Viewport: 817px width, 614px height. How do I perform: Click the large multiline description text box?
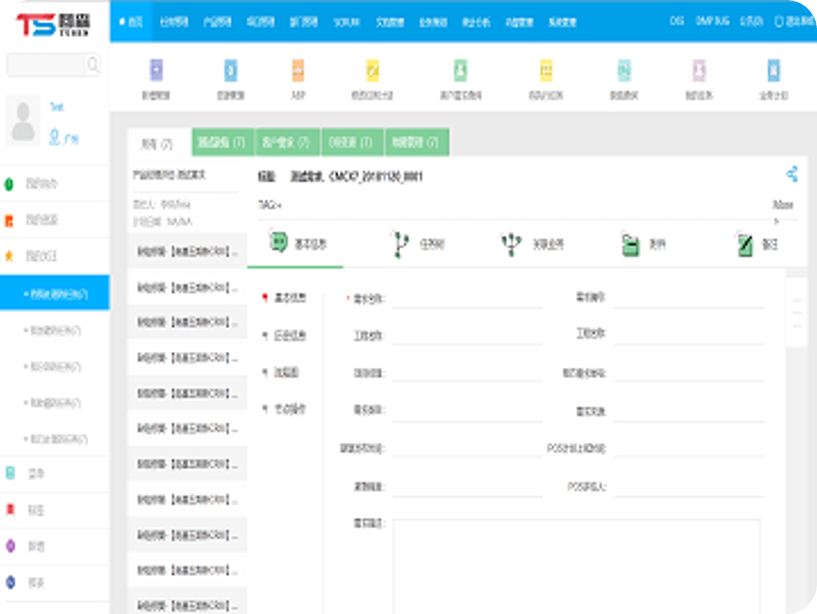coord(576,566)
